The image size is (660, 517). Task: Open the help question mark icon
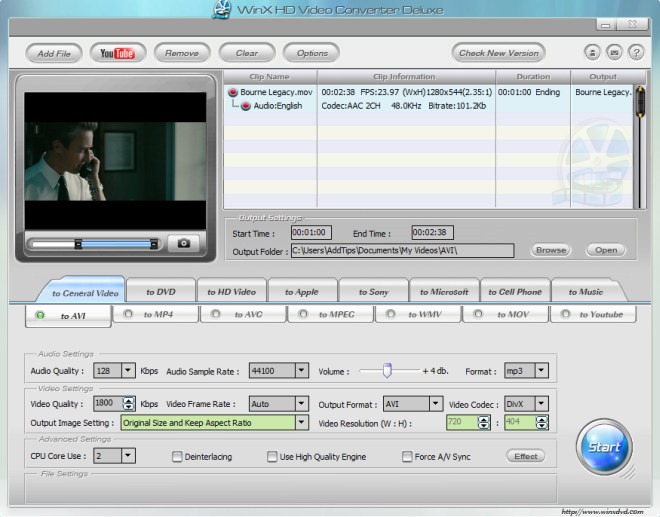[x=636, y=53]
